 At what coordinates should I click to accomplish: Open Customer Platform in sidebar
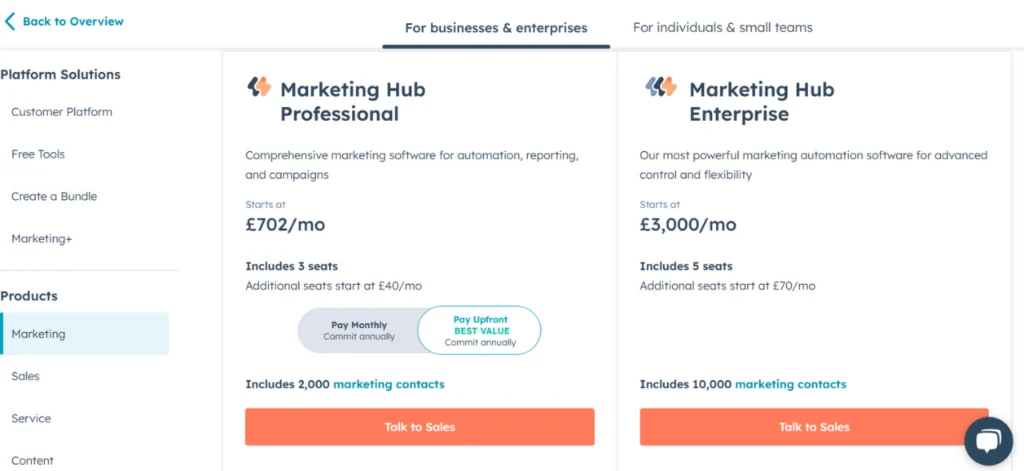point(61,112)
